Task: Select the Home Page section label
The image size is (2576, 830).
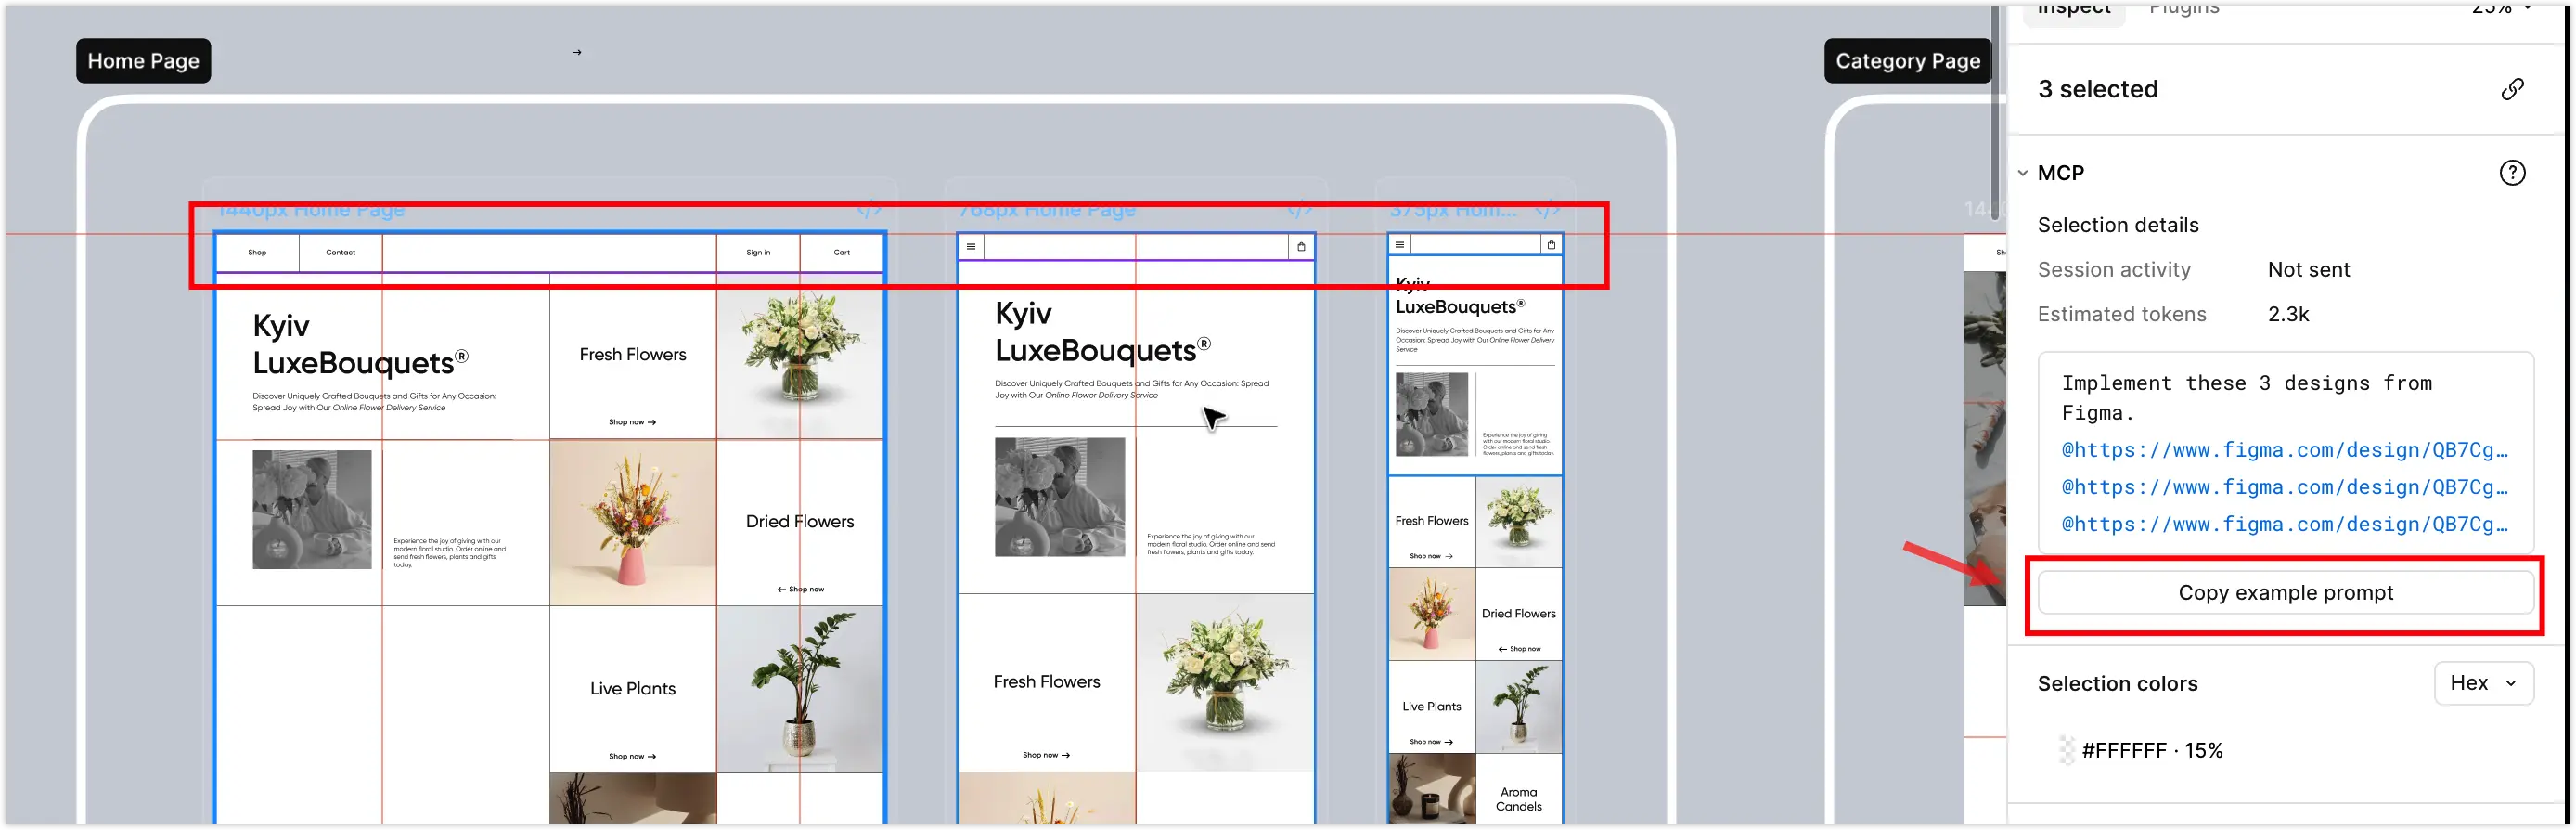Action: click(143, 61)
